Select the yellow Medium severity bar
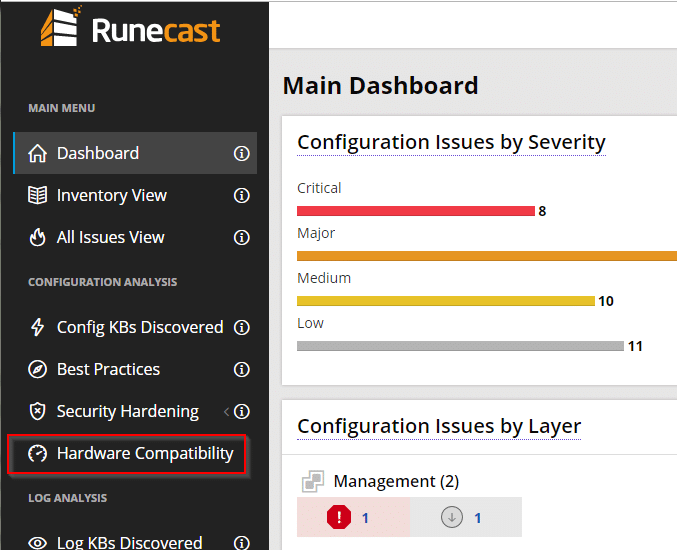The image size is (677, 550). (446, 301)
